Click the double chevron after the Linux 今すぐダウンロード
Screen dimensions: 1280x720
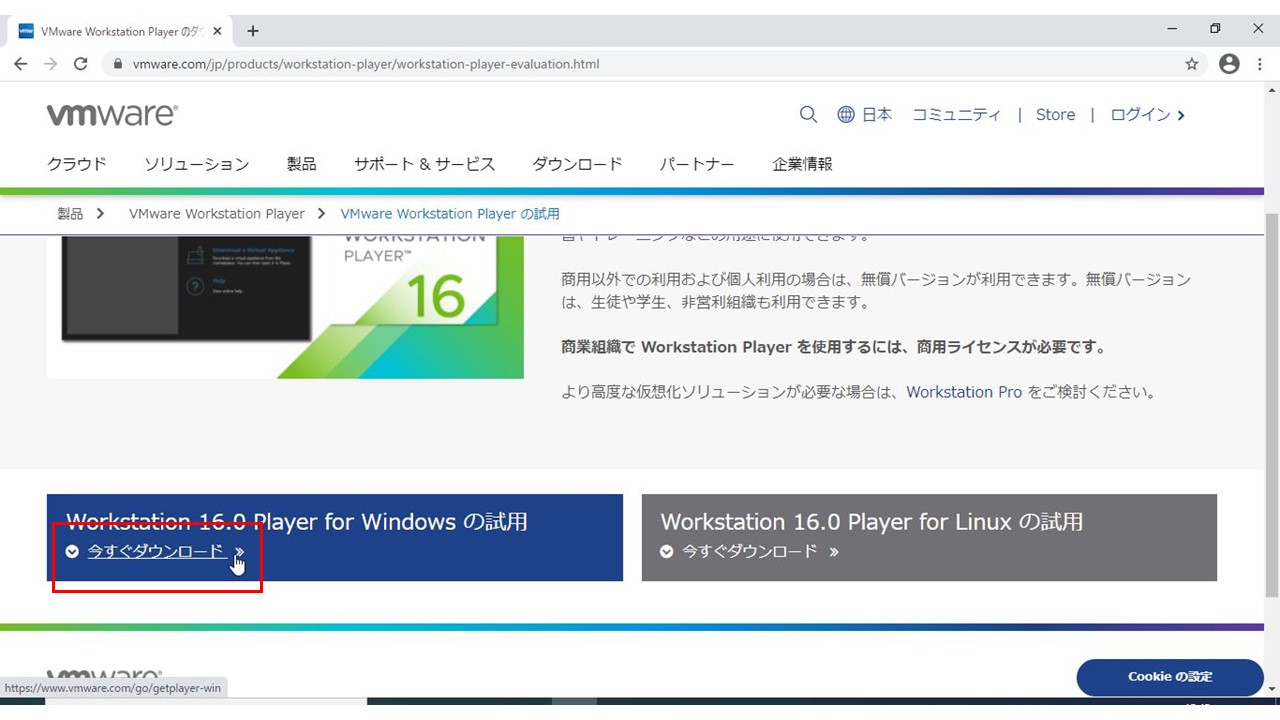pos(834,551)
